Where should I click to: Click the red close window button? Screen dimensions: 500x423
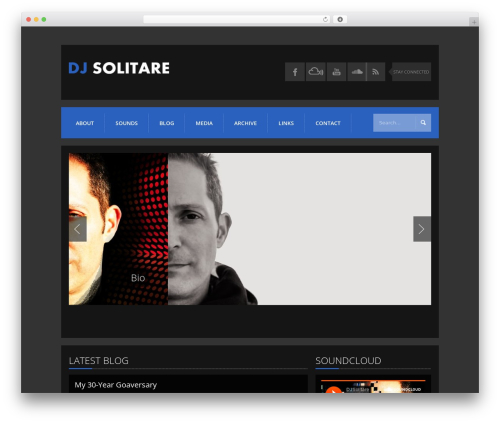point(29,19)
